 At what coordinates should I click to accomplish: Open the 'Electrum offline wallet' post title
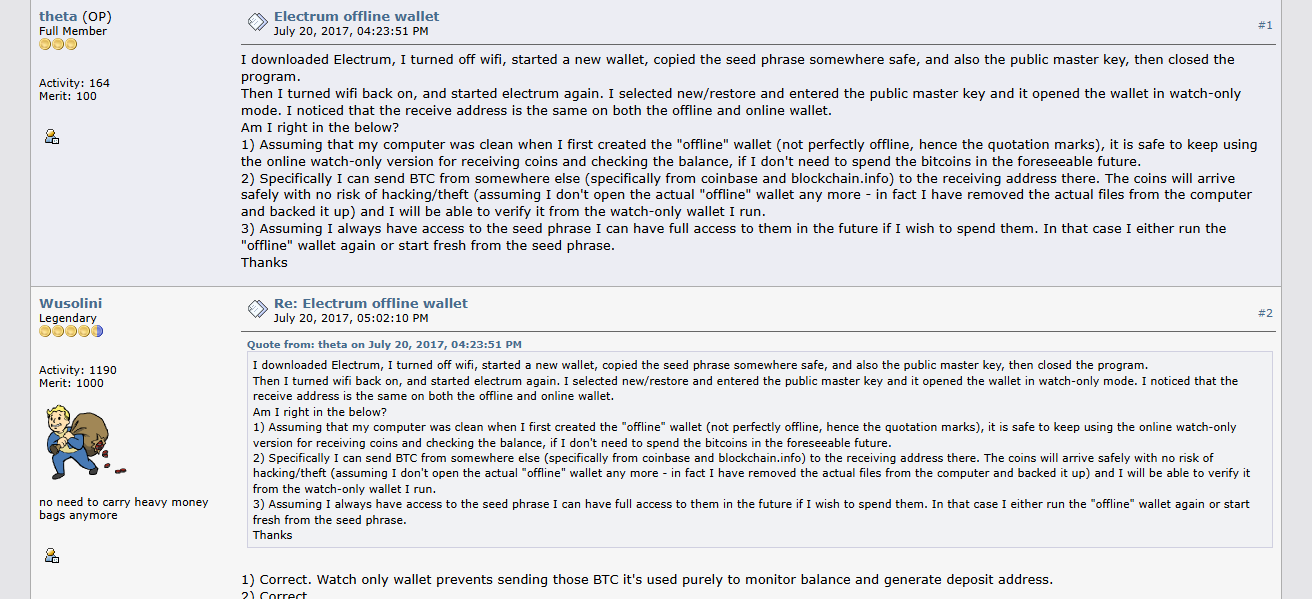pos(356,16)
